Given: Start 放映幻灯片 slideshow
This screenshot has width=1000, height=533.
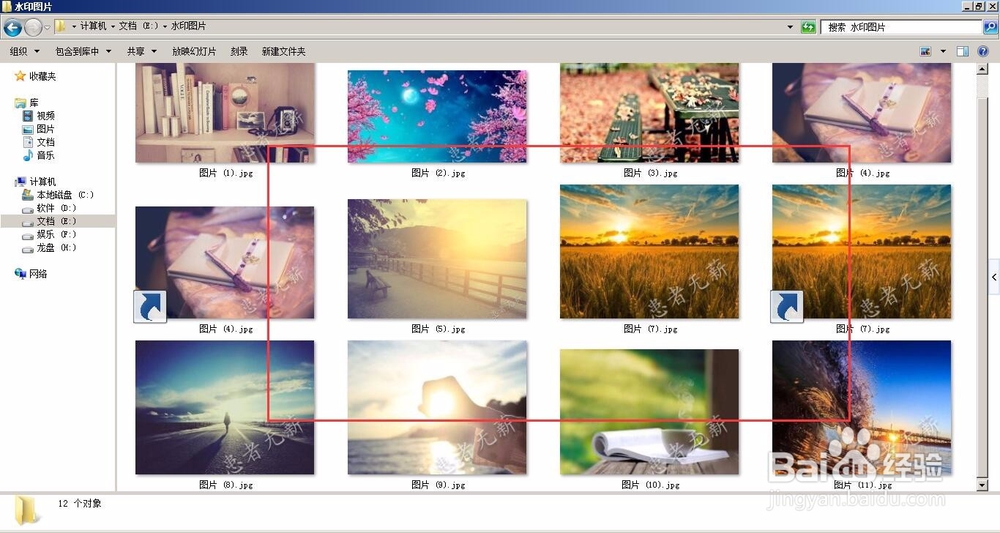Looking at the screenshot, I should [194, 52].
